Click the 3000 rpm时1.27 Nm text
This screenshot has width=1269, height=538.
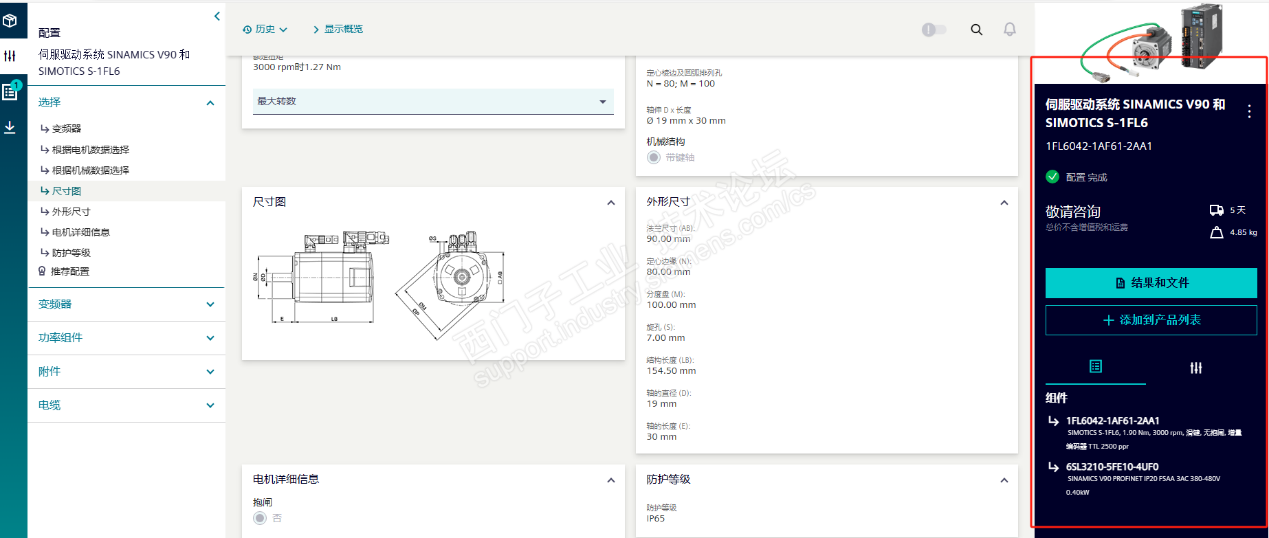coord(297,67)
